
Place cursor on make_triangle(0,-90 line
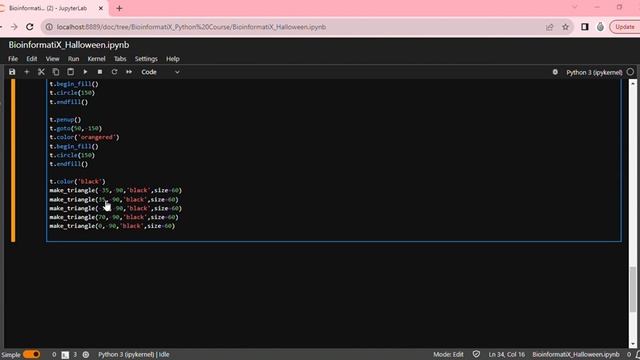click(112, 226)
